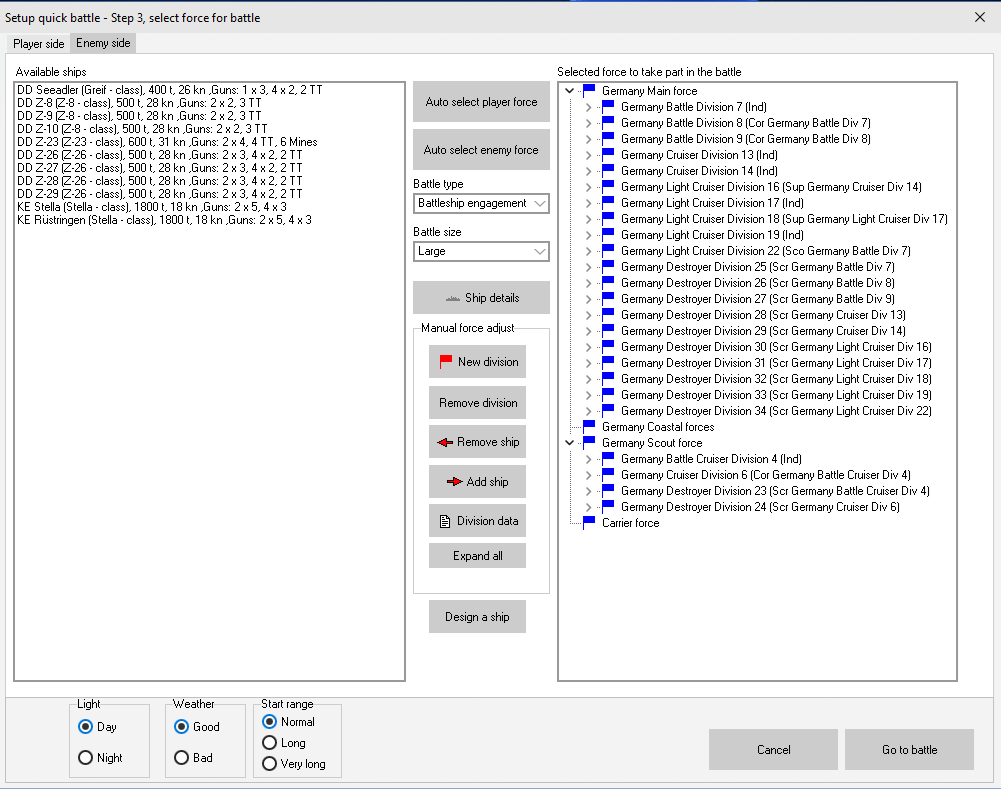Select Day light option
Viewport: 1001px width, 789px height.
coord(86,726)
